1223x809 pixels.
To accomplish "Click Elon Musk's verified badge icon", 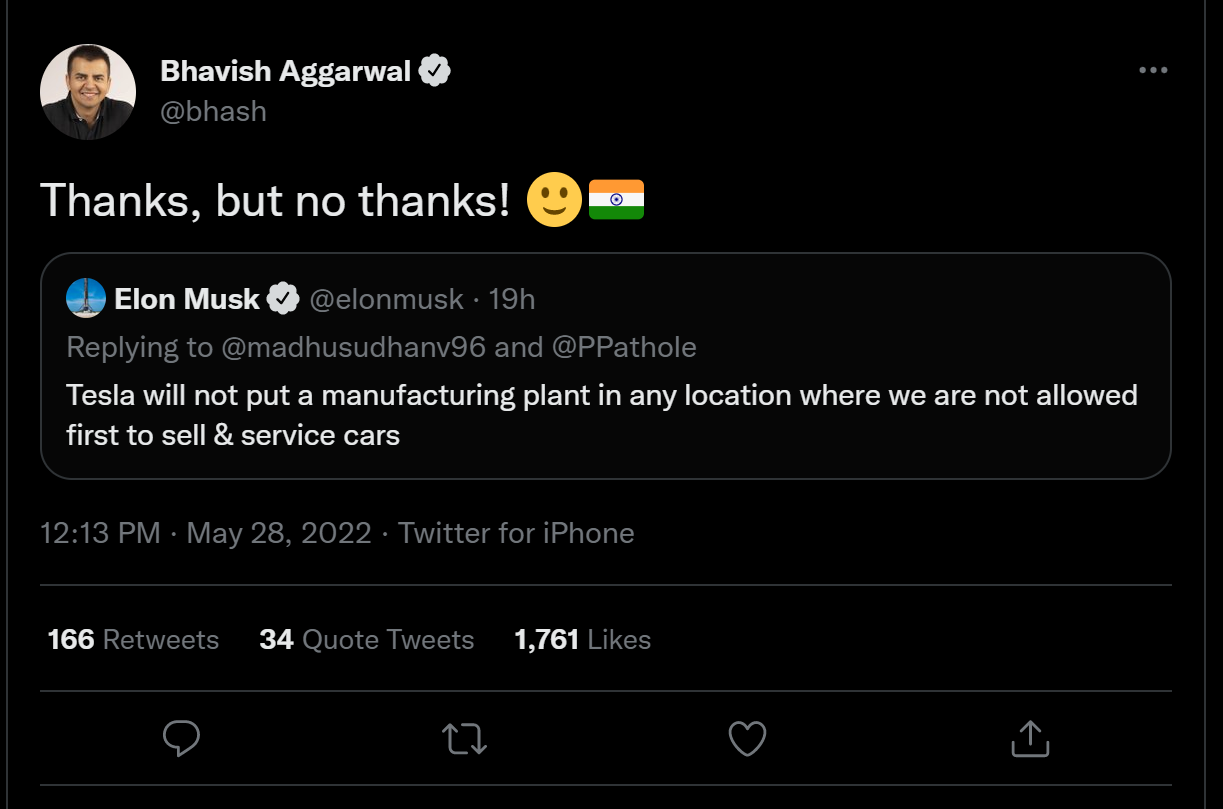I will click(x=283, y=298).
